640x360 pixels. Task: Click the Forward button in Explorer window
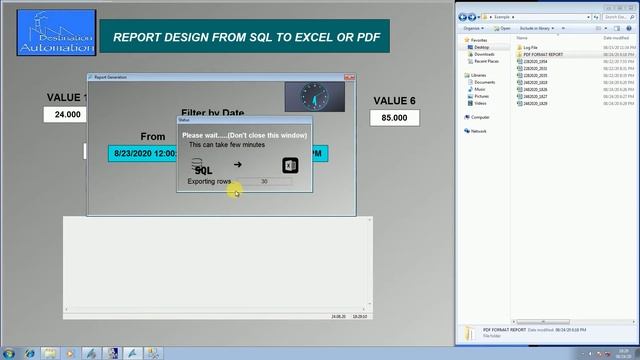click(x=472, y=17)
